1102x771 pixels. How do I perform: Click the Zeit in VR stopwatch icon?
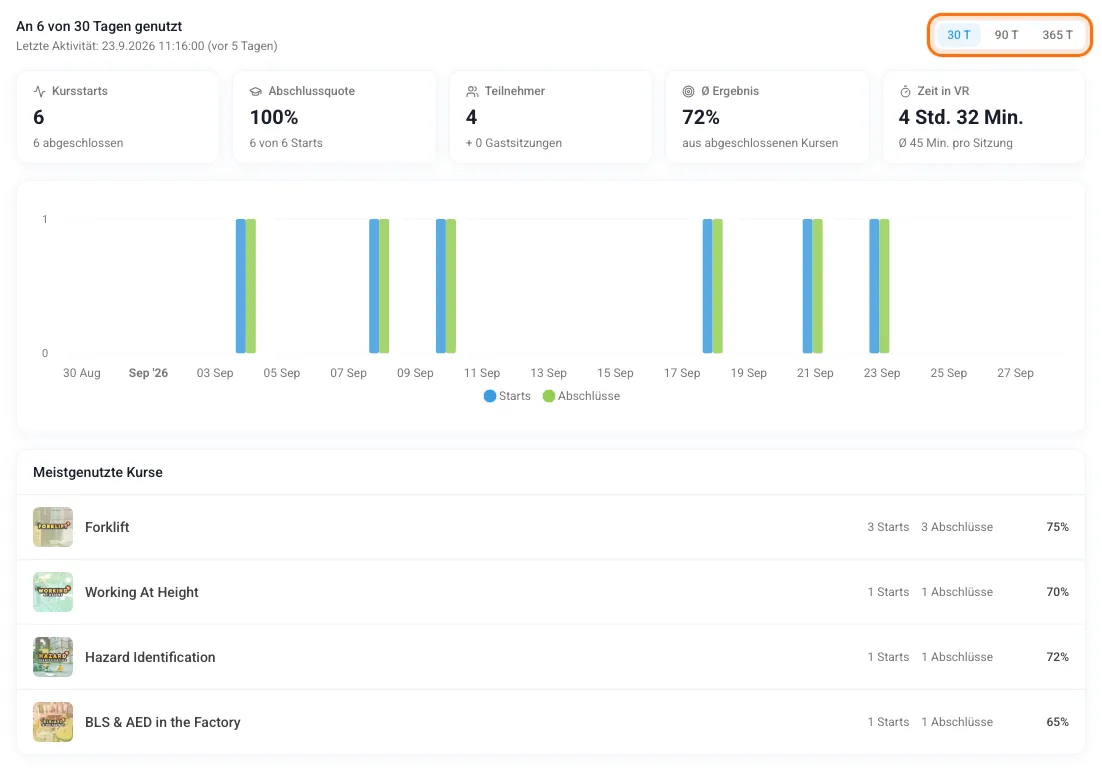pyautogui.click(x=905, y=91)
